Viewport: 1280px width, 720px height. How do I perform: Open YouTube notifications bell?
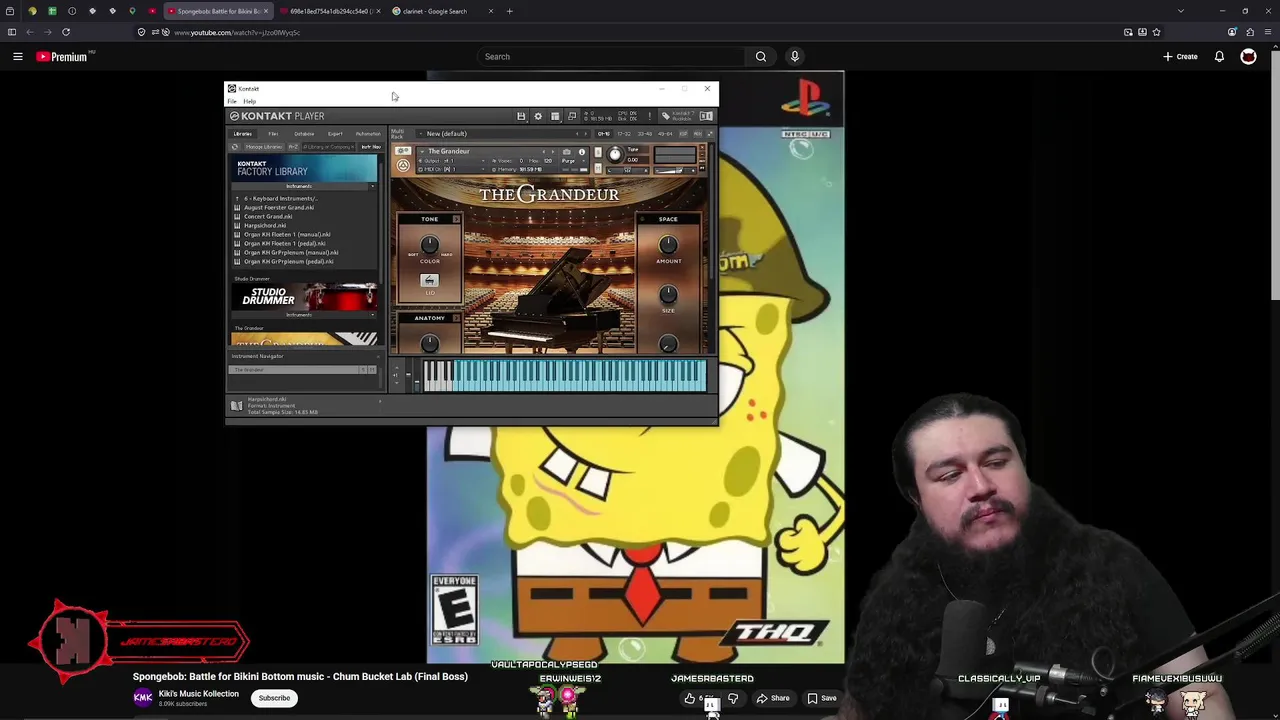pos(1219,57)
